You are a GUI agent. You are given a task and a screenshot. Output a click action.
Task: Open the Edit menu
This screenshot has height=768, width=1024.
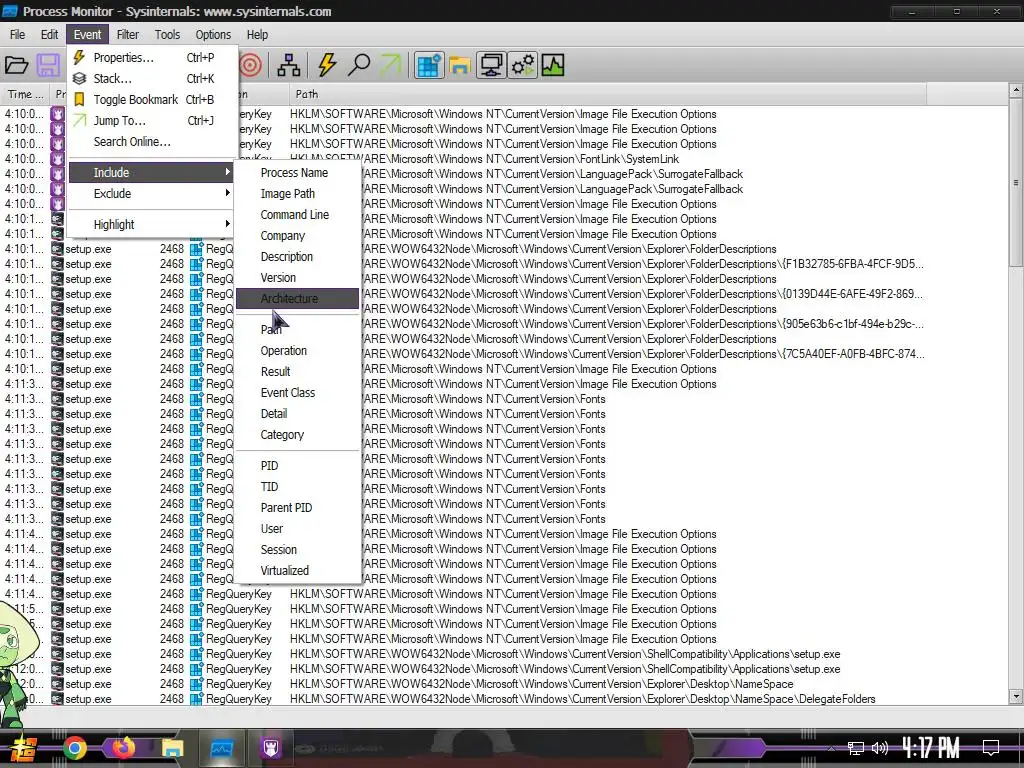coord(50,35)
